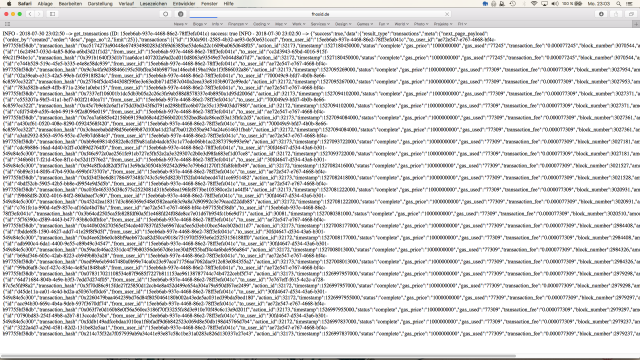Click the address field showing frosid.de
Screen dimensions: 640x360
tap(320, 14)
